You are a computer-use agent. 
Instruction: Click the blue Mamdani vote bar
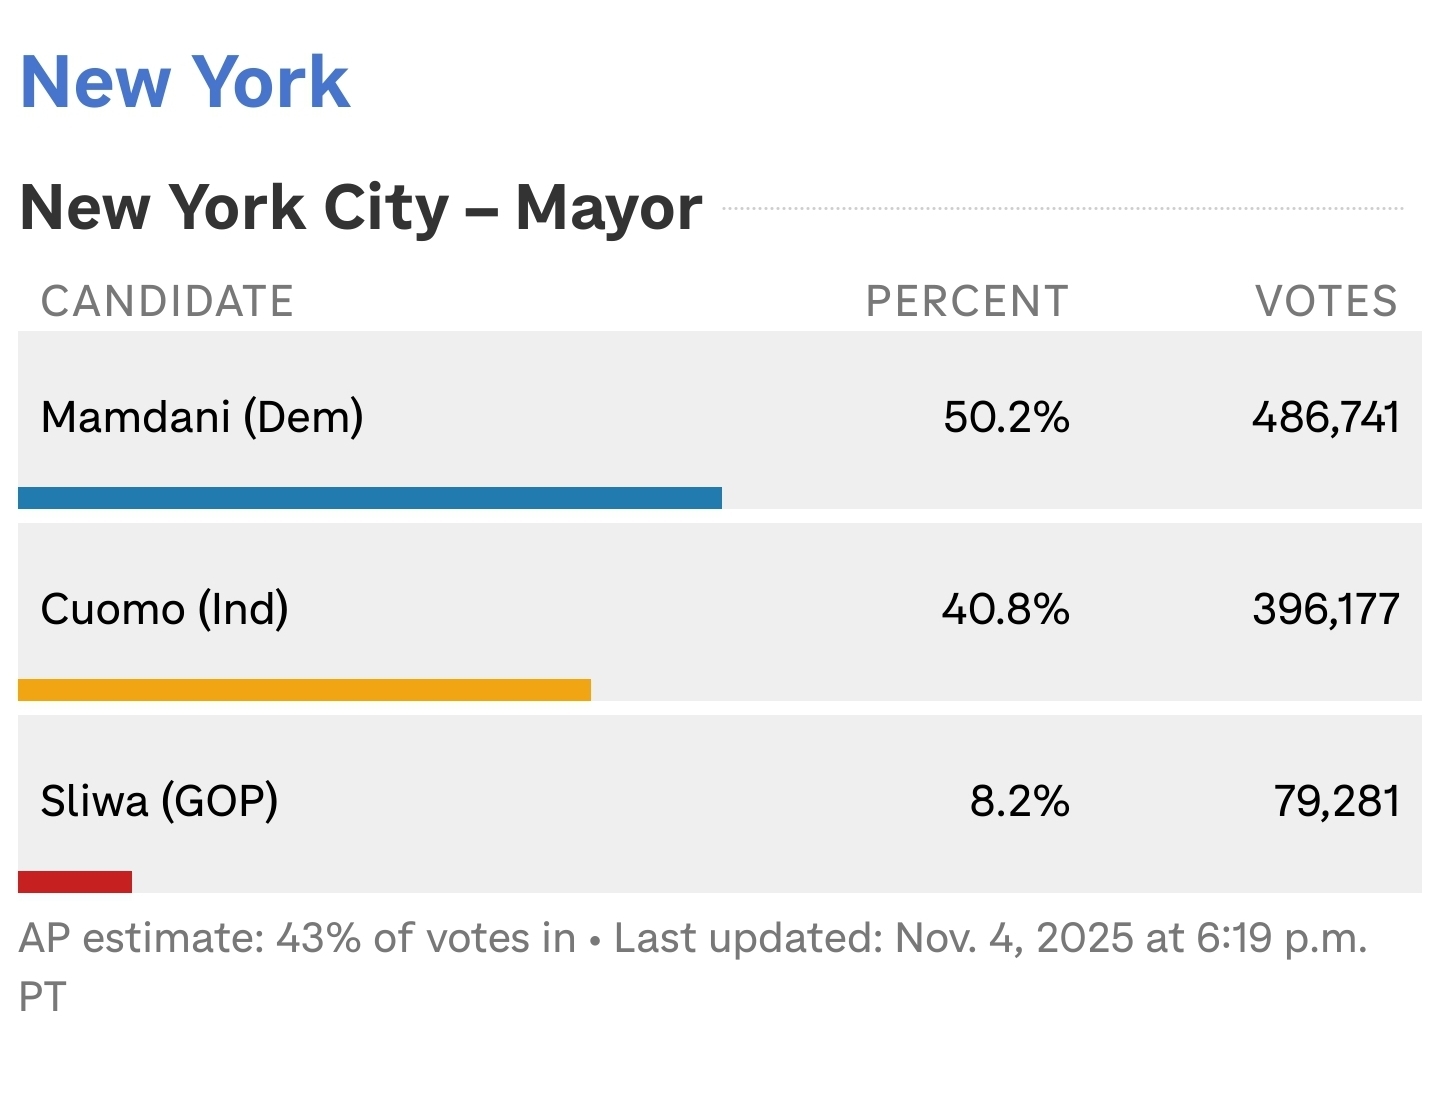tap(370, 498)
